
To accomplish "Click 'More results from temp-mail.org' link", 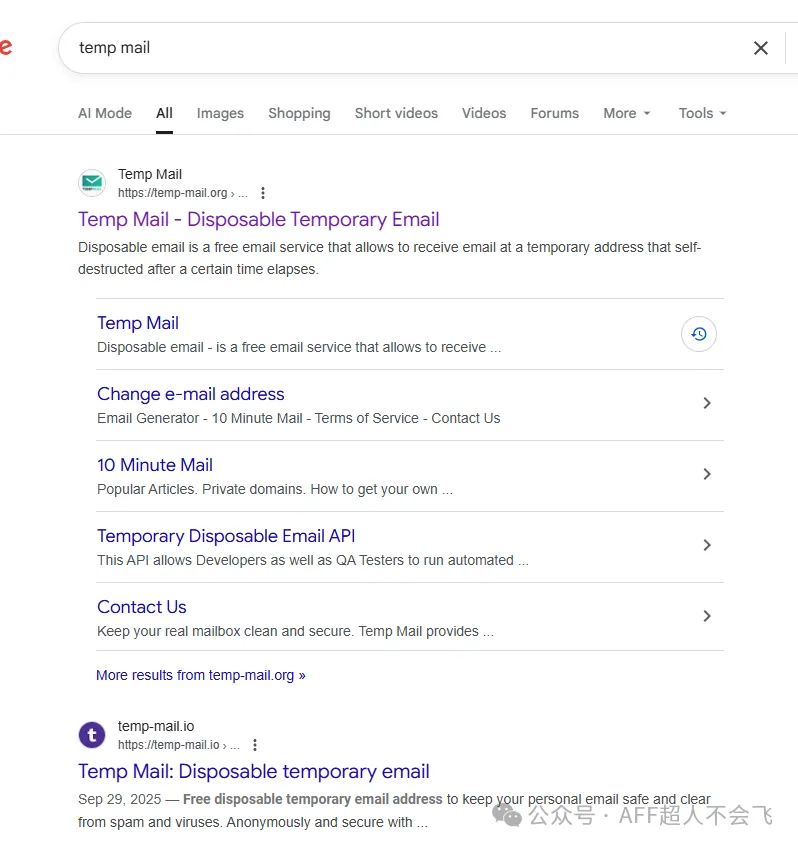I will 201,675.
